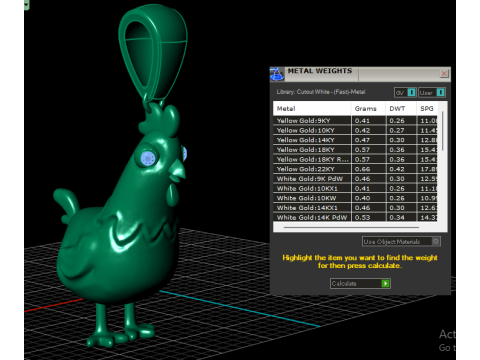Screen dimensions: 480x360
Task: Click the Calculate button
Action: click(360, 283)
